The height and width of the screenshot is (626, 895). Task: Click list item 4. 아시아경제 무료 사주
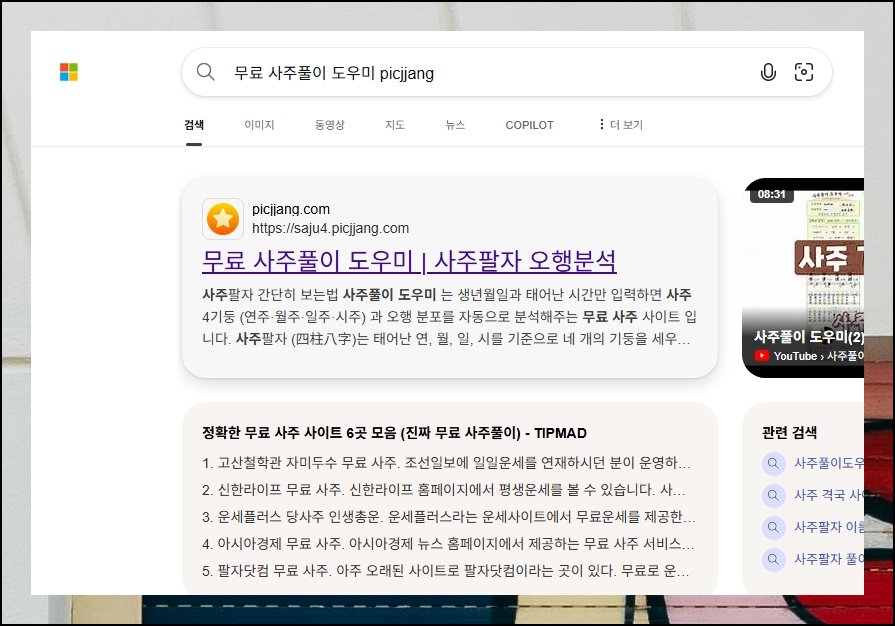click(448, 544)
